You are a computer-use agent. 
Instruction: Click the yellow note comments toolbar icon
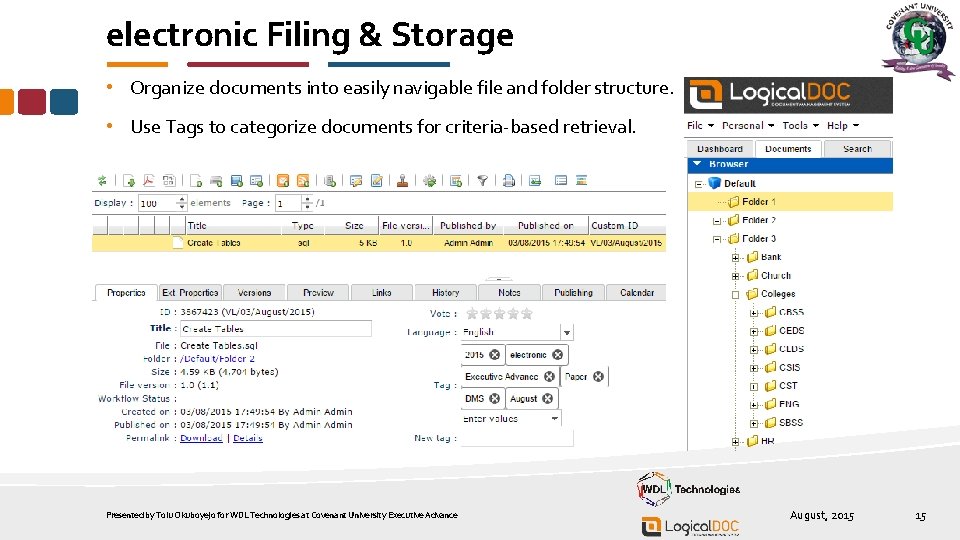pyautogui.click(x=356, y=181)
